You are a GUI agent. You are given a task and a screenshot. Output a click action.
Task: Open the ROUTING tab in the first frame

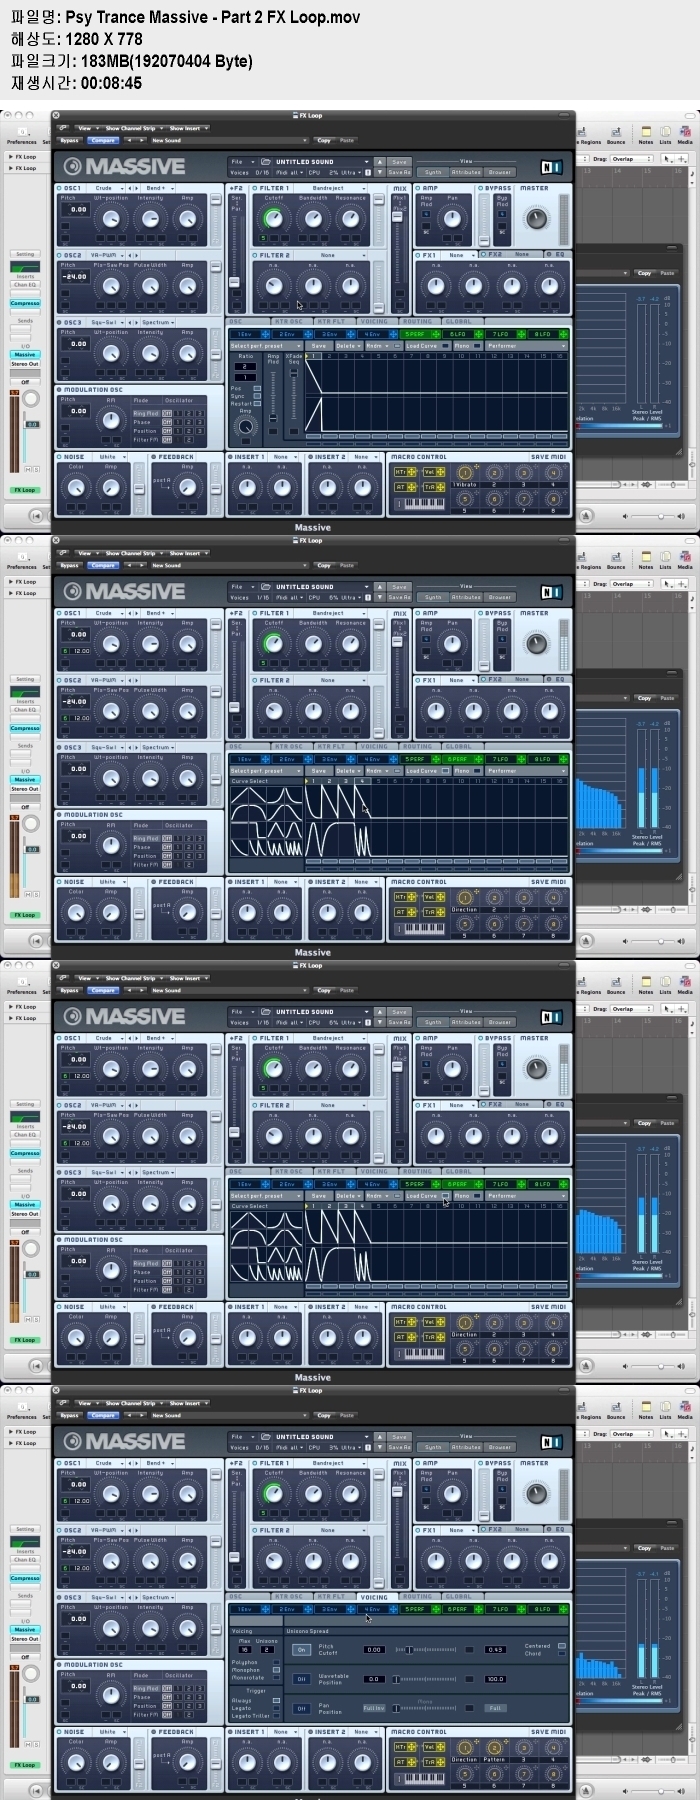[418, 322]
